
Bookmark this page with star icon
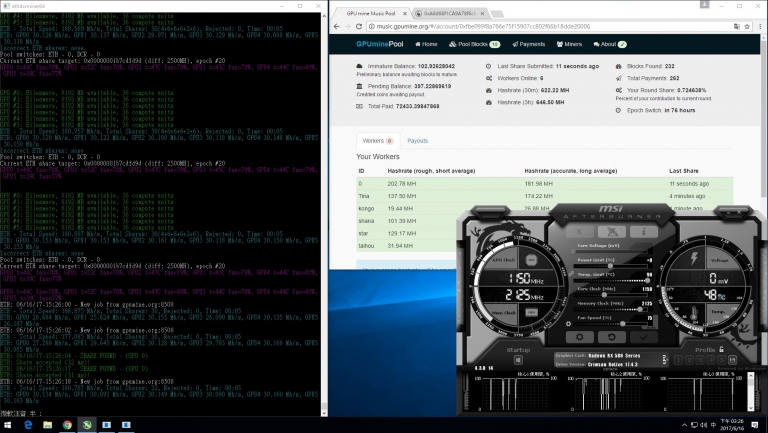pos(747,26)
